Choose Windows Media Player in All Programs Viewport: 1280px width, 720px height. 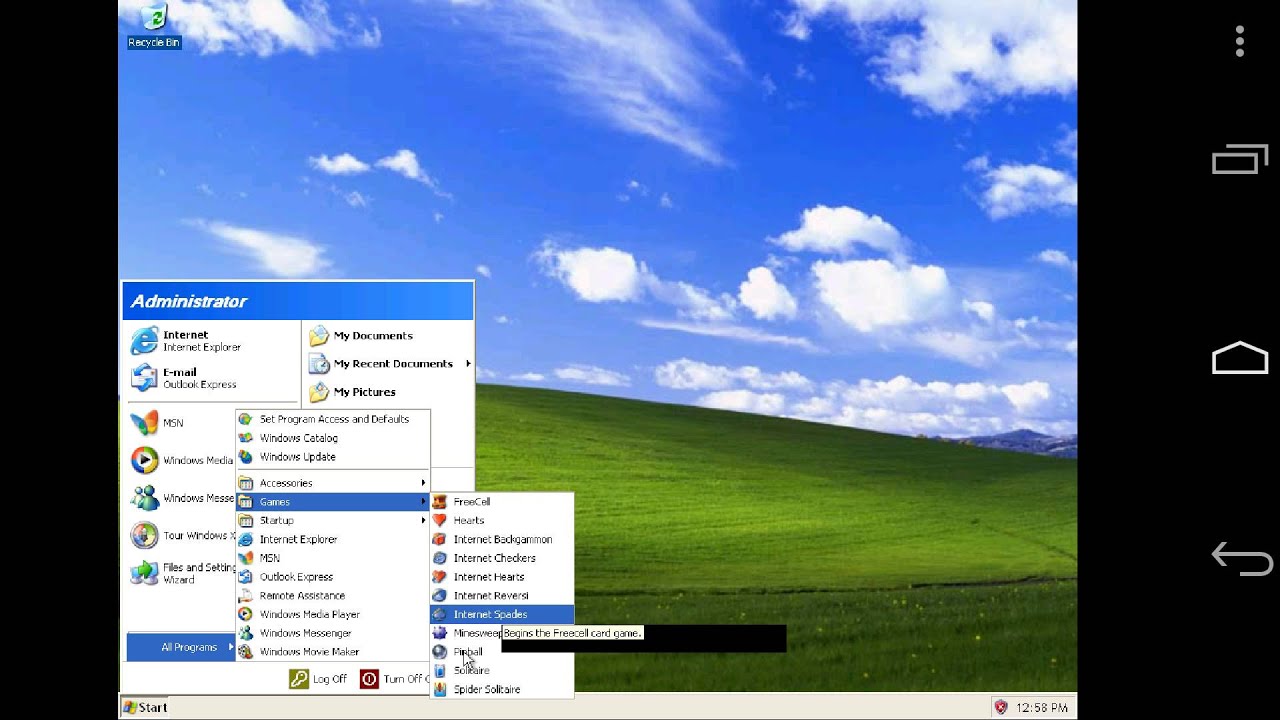tap(333, 614)
